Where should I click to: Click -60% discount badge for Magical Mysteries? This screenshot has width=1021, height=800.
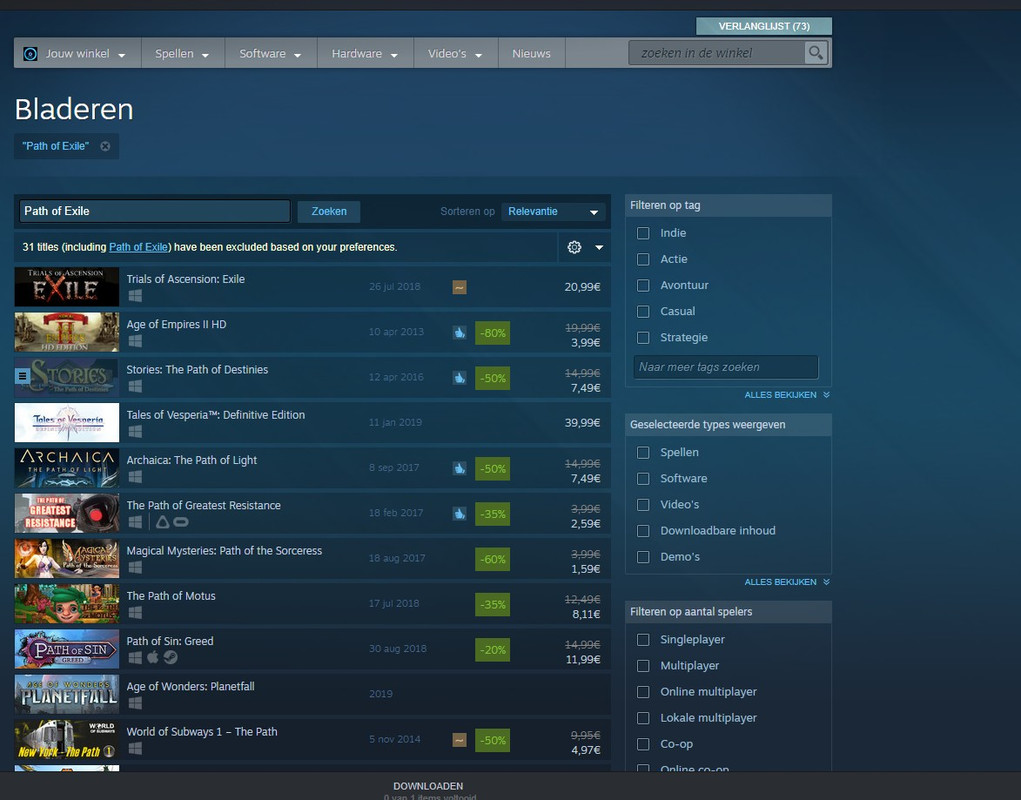click(492, 559)
